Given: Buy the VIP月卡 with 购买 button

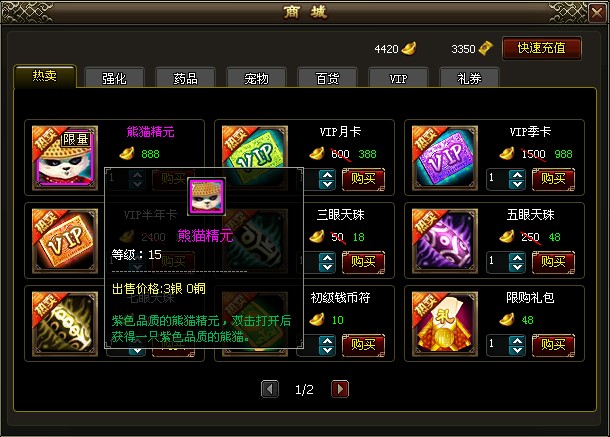Looking at the screenshot, I should point(363,179).
